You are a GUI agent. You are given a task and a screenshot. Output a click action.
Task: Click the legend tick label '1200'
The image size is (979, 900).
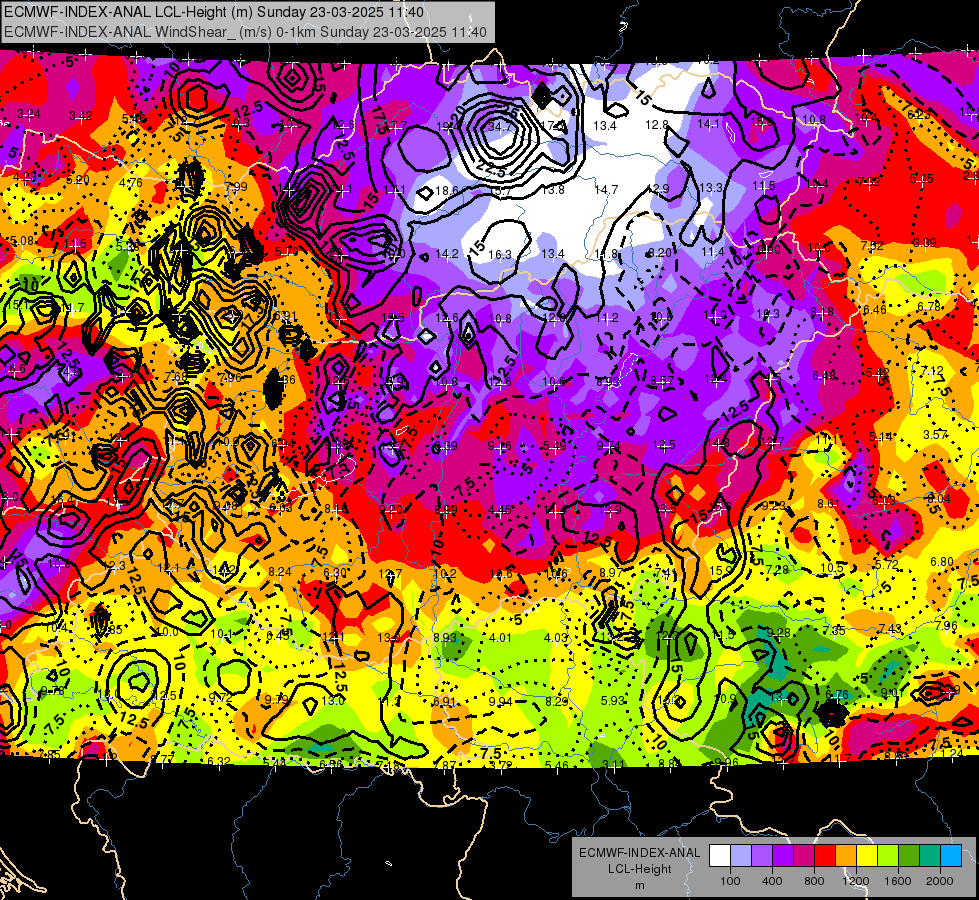point(856,881)
